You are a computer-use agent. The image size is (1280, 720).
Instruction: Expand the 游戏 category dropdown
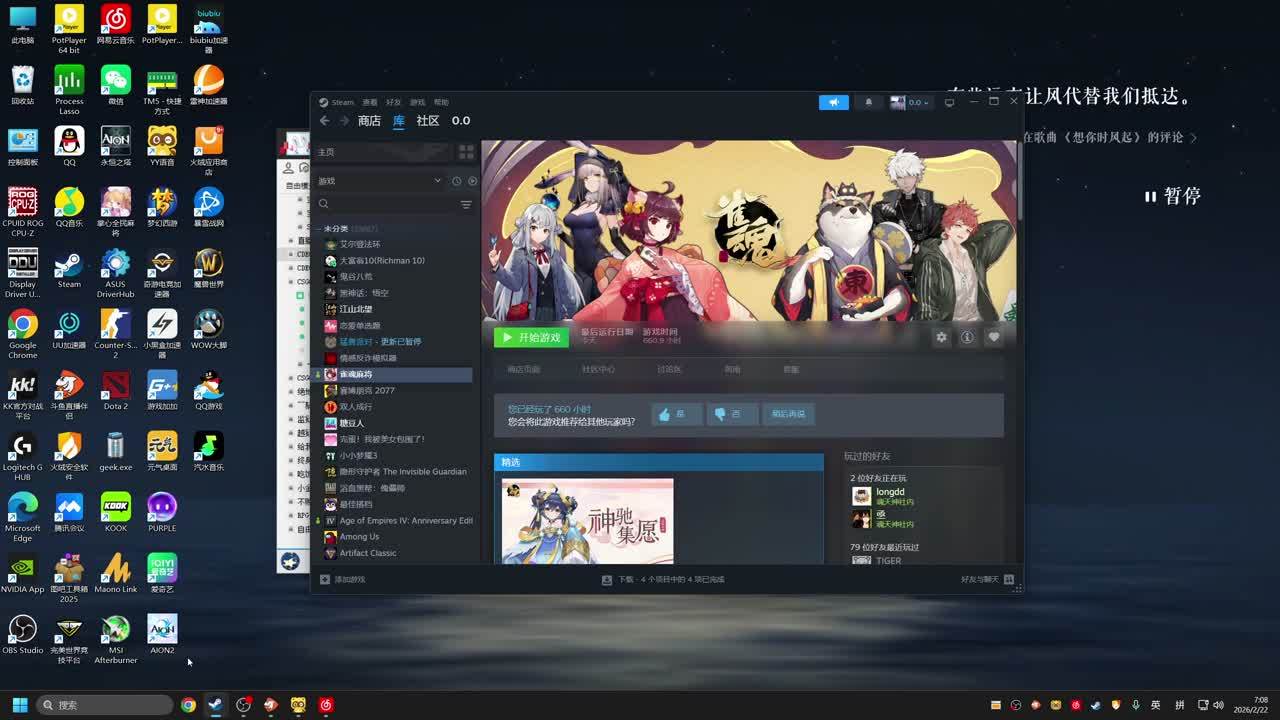coord(437,181)
